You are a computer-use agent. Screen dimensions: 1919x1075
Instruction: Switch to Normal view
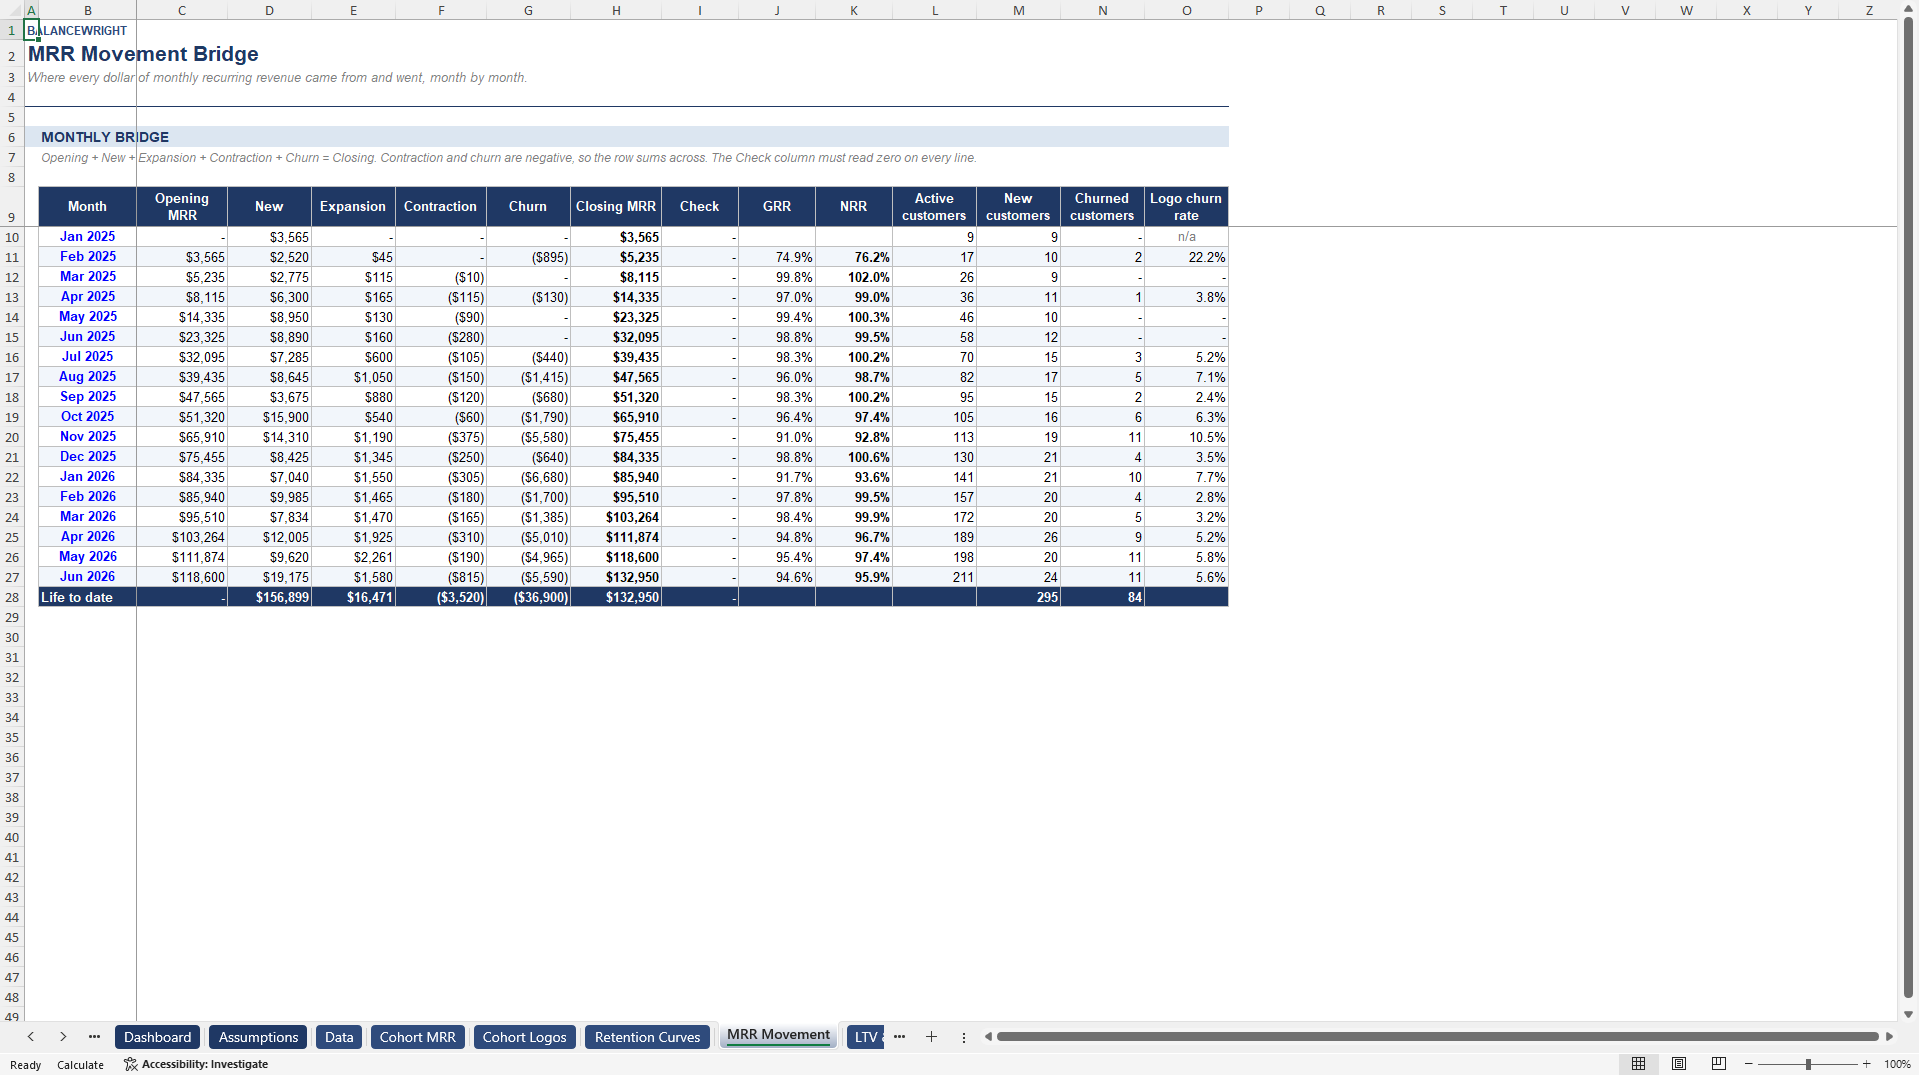click(1638, 1064)
